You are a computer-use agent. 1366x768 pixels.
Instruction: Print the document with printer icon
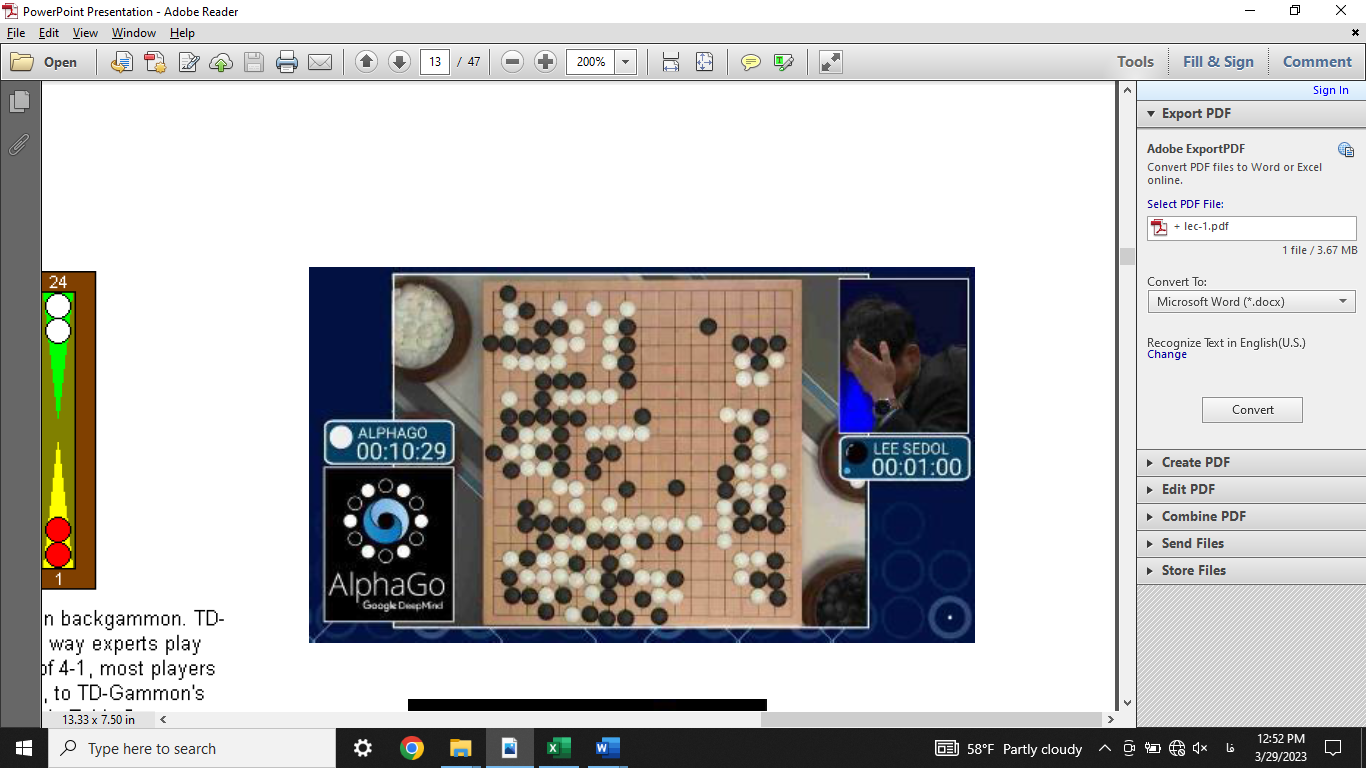(287, 62)
